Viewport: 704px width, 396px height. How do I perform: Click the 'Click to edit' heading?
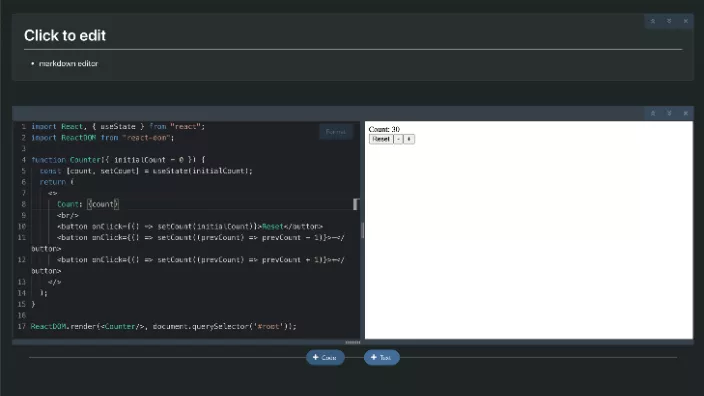pos(65,35)
